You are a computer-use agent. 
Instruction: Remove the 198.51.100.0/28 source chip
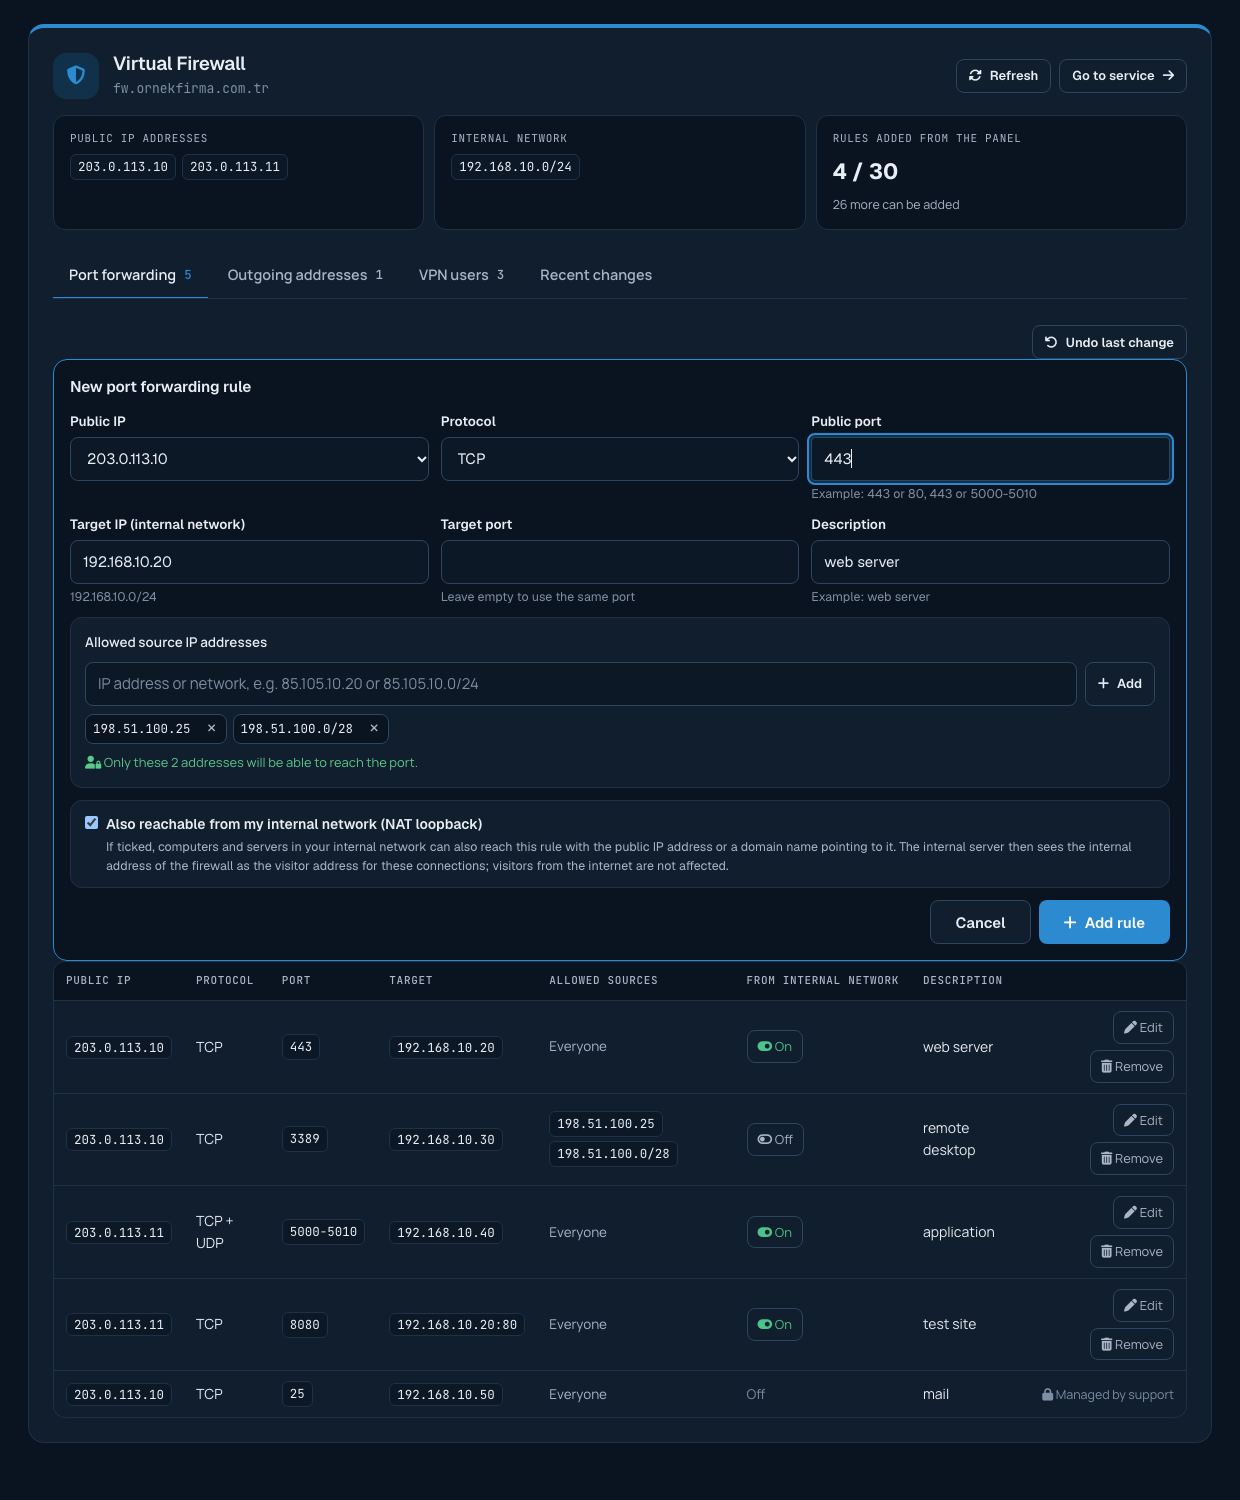tap(374, 728)
